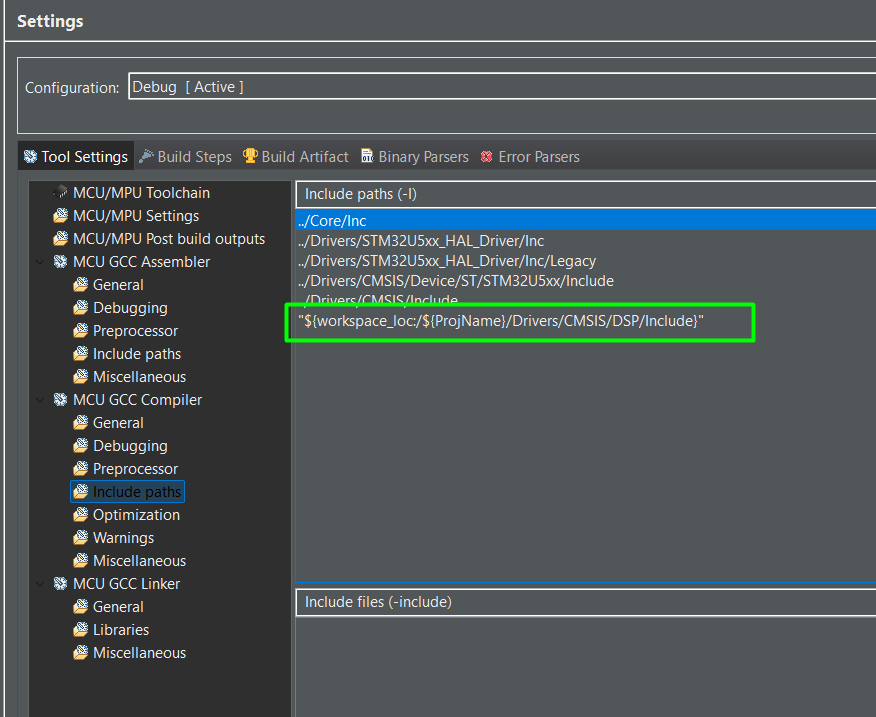The image size is (876, 717).
Task: Click the Warnings icon under MCU GCC Compiler
Action: [81, 538]
